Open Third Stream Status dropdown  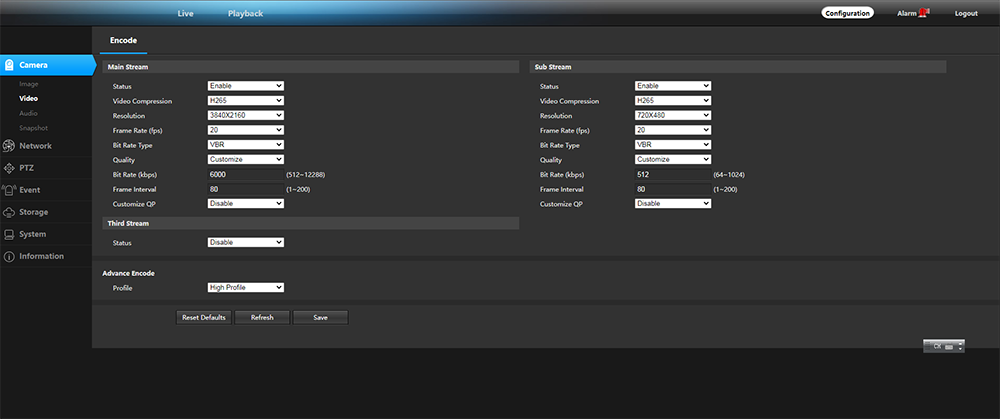(x=246, y=242)
